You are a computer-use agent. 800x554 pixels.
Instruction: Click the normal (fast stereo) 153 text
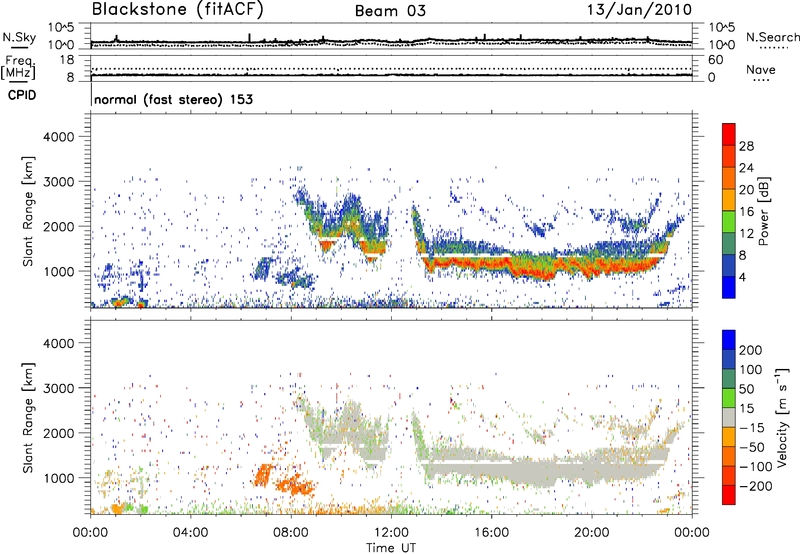pos(173,99)
